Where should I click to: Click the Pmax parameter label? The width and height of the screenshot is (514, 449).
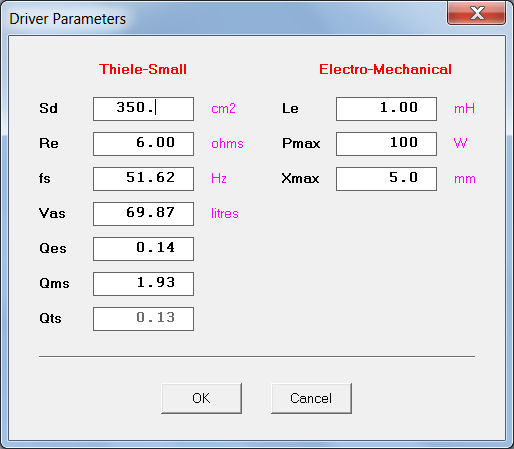pyautogui.click(x=301, y=144)
